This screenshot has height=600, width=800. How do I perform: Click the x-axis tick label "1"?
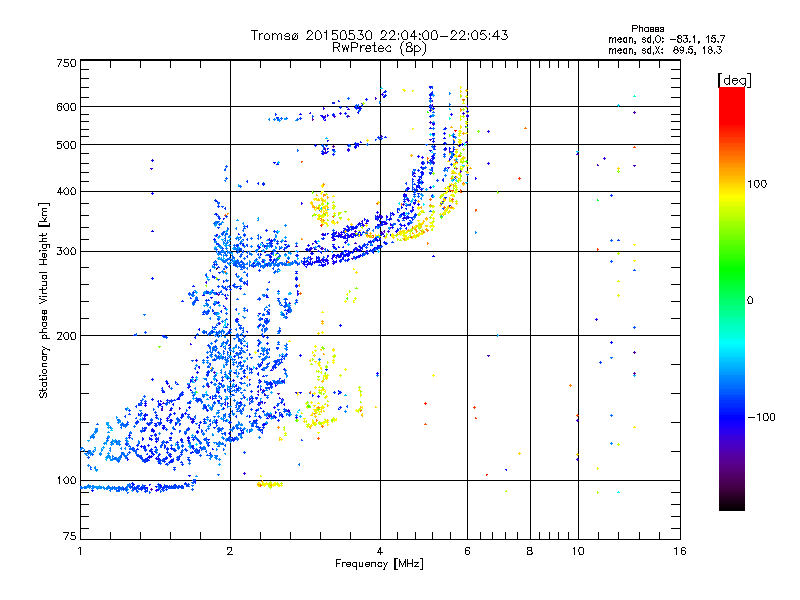[80, 551]
